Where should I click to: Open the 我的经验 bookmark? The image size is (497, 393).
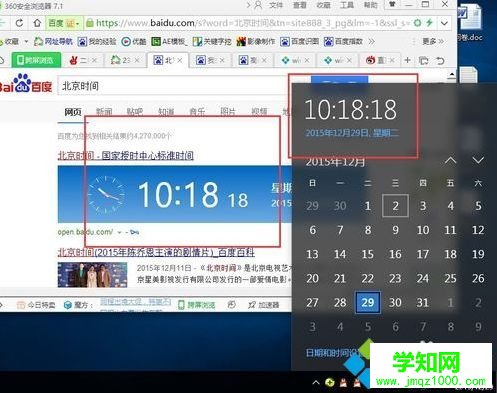[x=97, y=41]
